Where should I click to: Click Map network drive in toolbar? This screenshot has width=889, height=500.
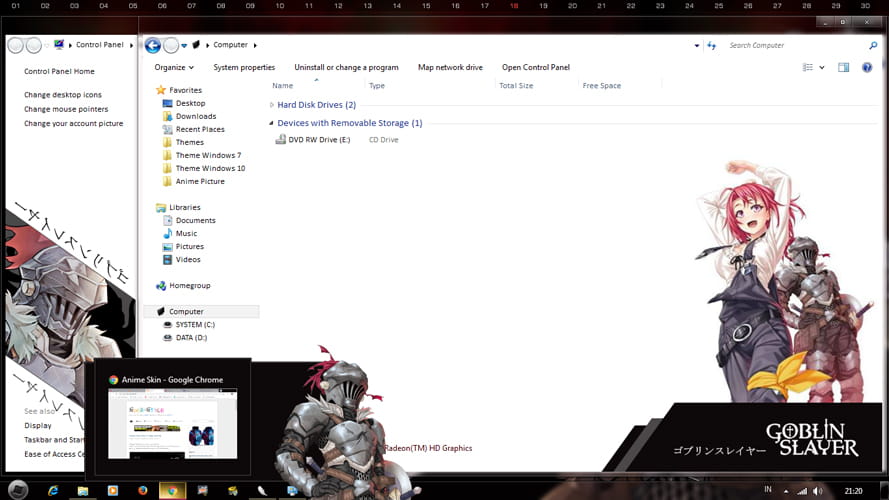450,68
